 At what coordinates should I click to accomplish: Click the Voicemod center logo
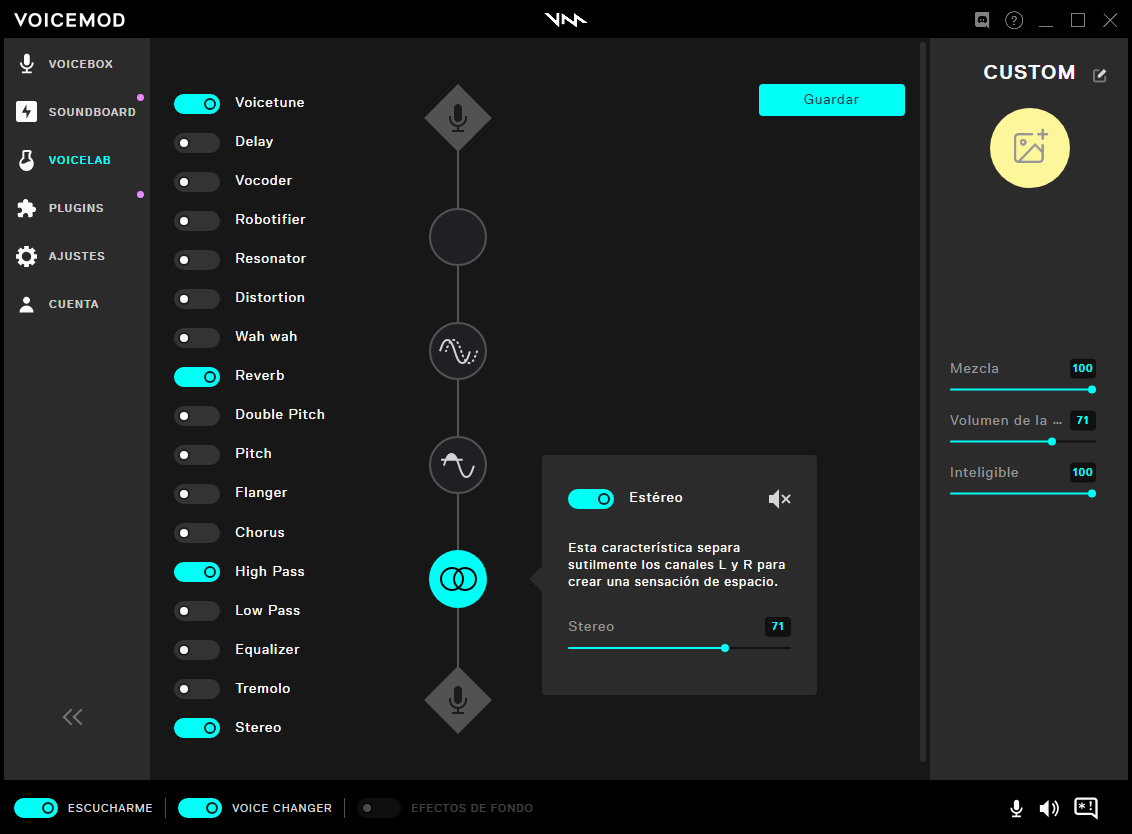tap(566, 19)
